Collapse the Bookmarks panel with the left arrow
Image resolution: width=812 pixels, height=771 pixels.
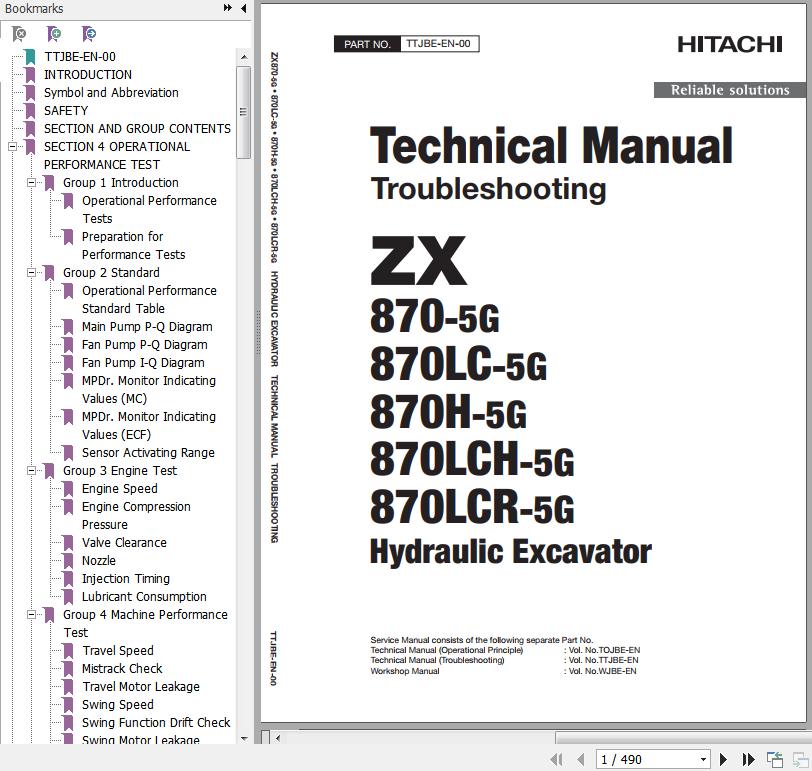point(243,8)
